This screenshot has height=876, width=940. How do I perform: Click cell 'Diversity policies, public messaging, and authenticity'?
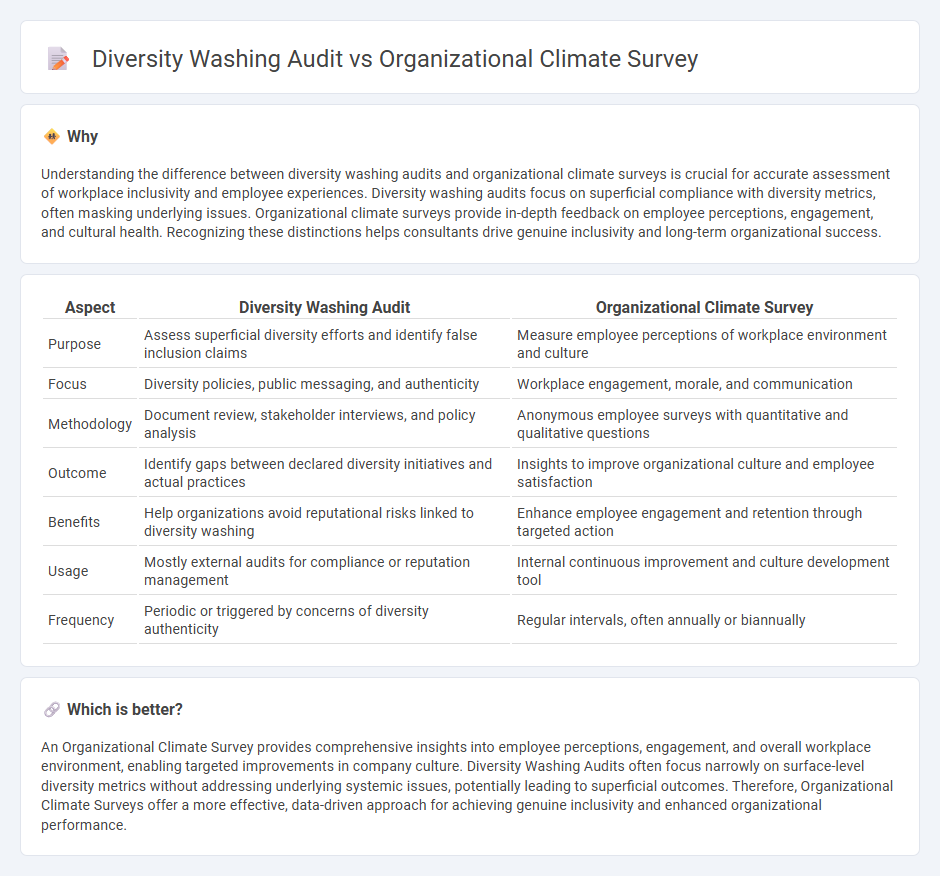pos(324,384)
